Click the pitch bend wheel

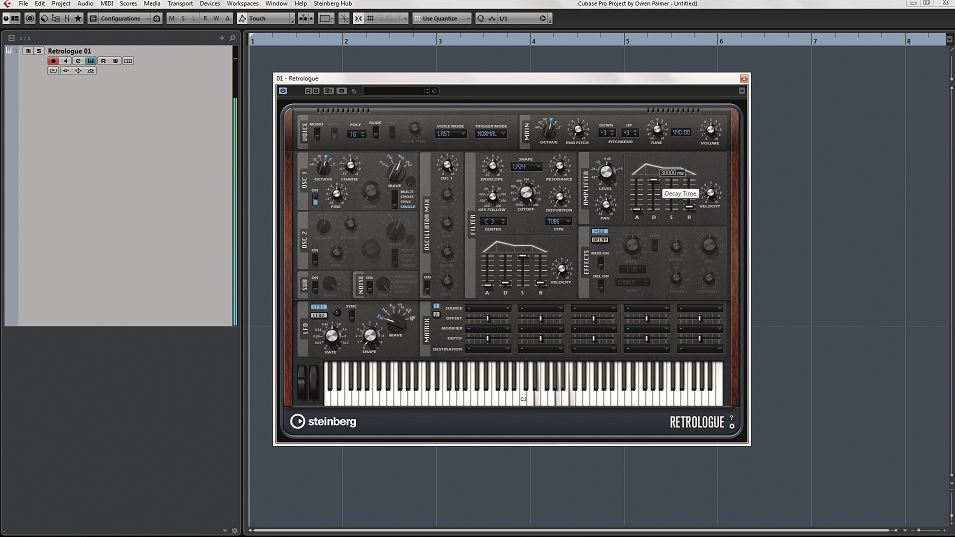click(301, 384)
